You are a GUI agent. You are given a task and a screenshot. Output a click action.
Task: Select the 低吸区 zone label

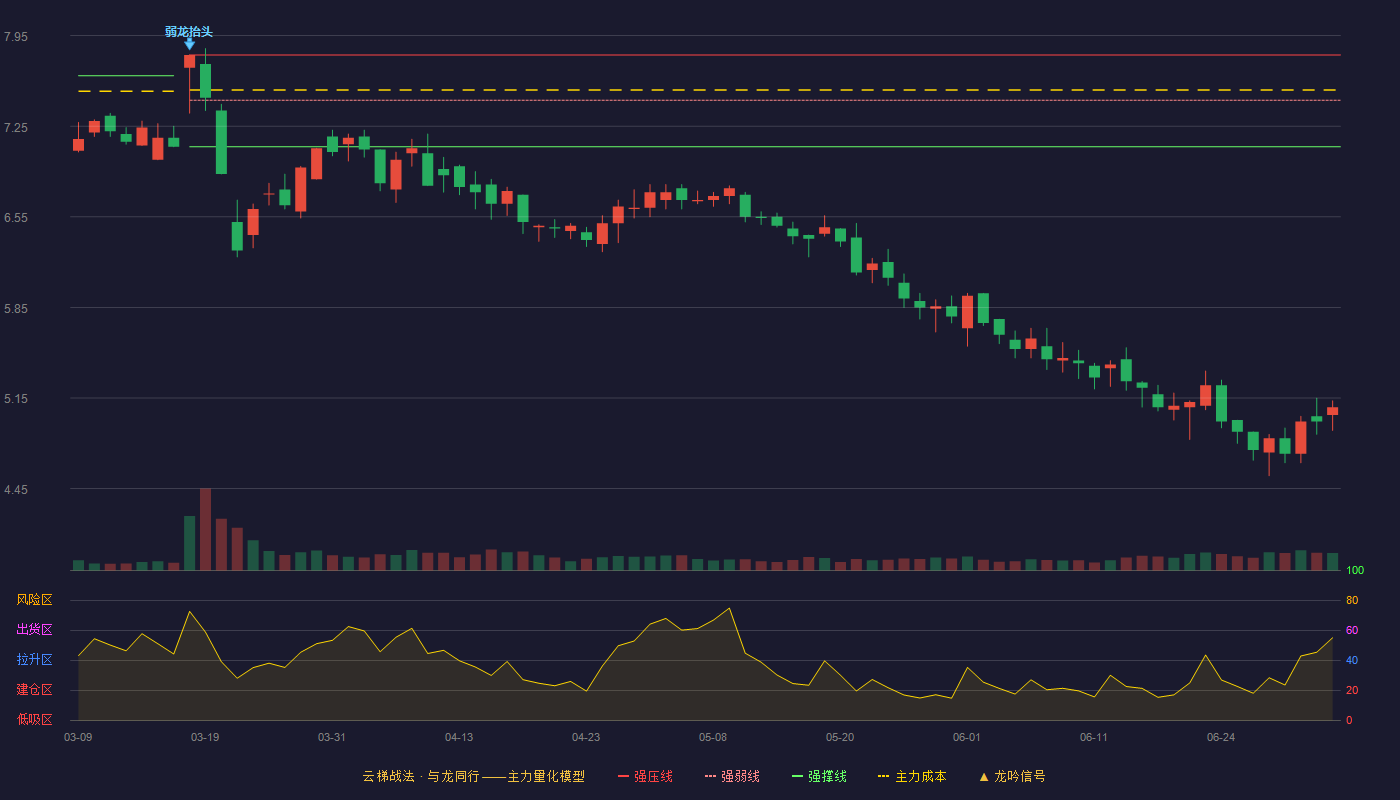(34, 719)
